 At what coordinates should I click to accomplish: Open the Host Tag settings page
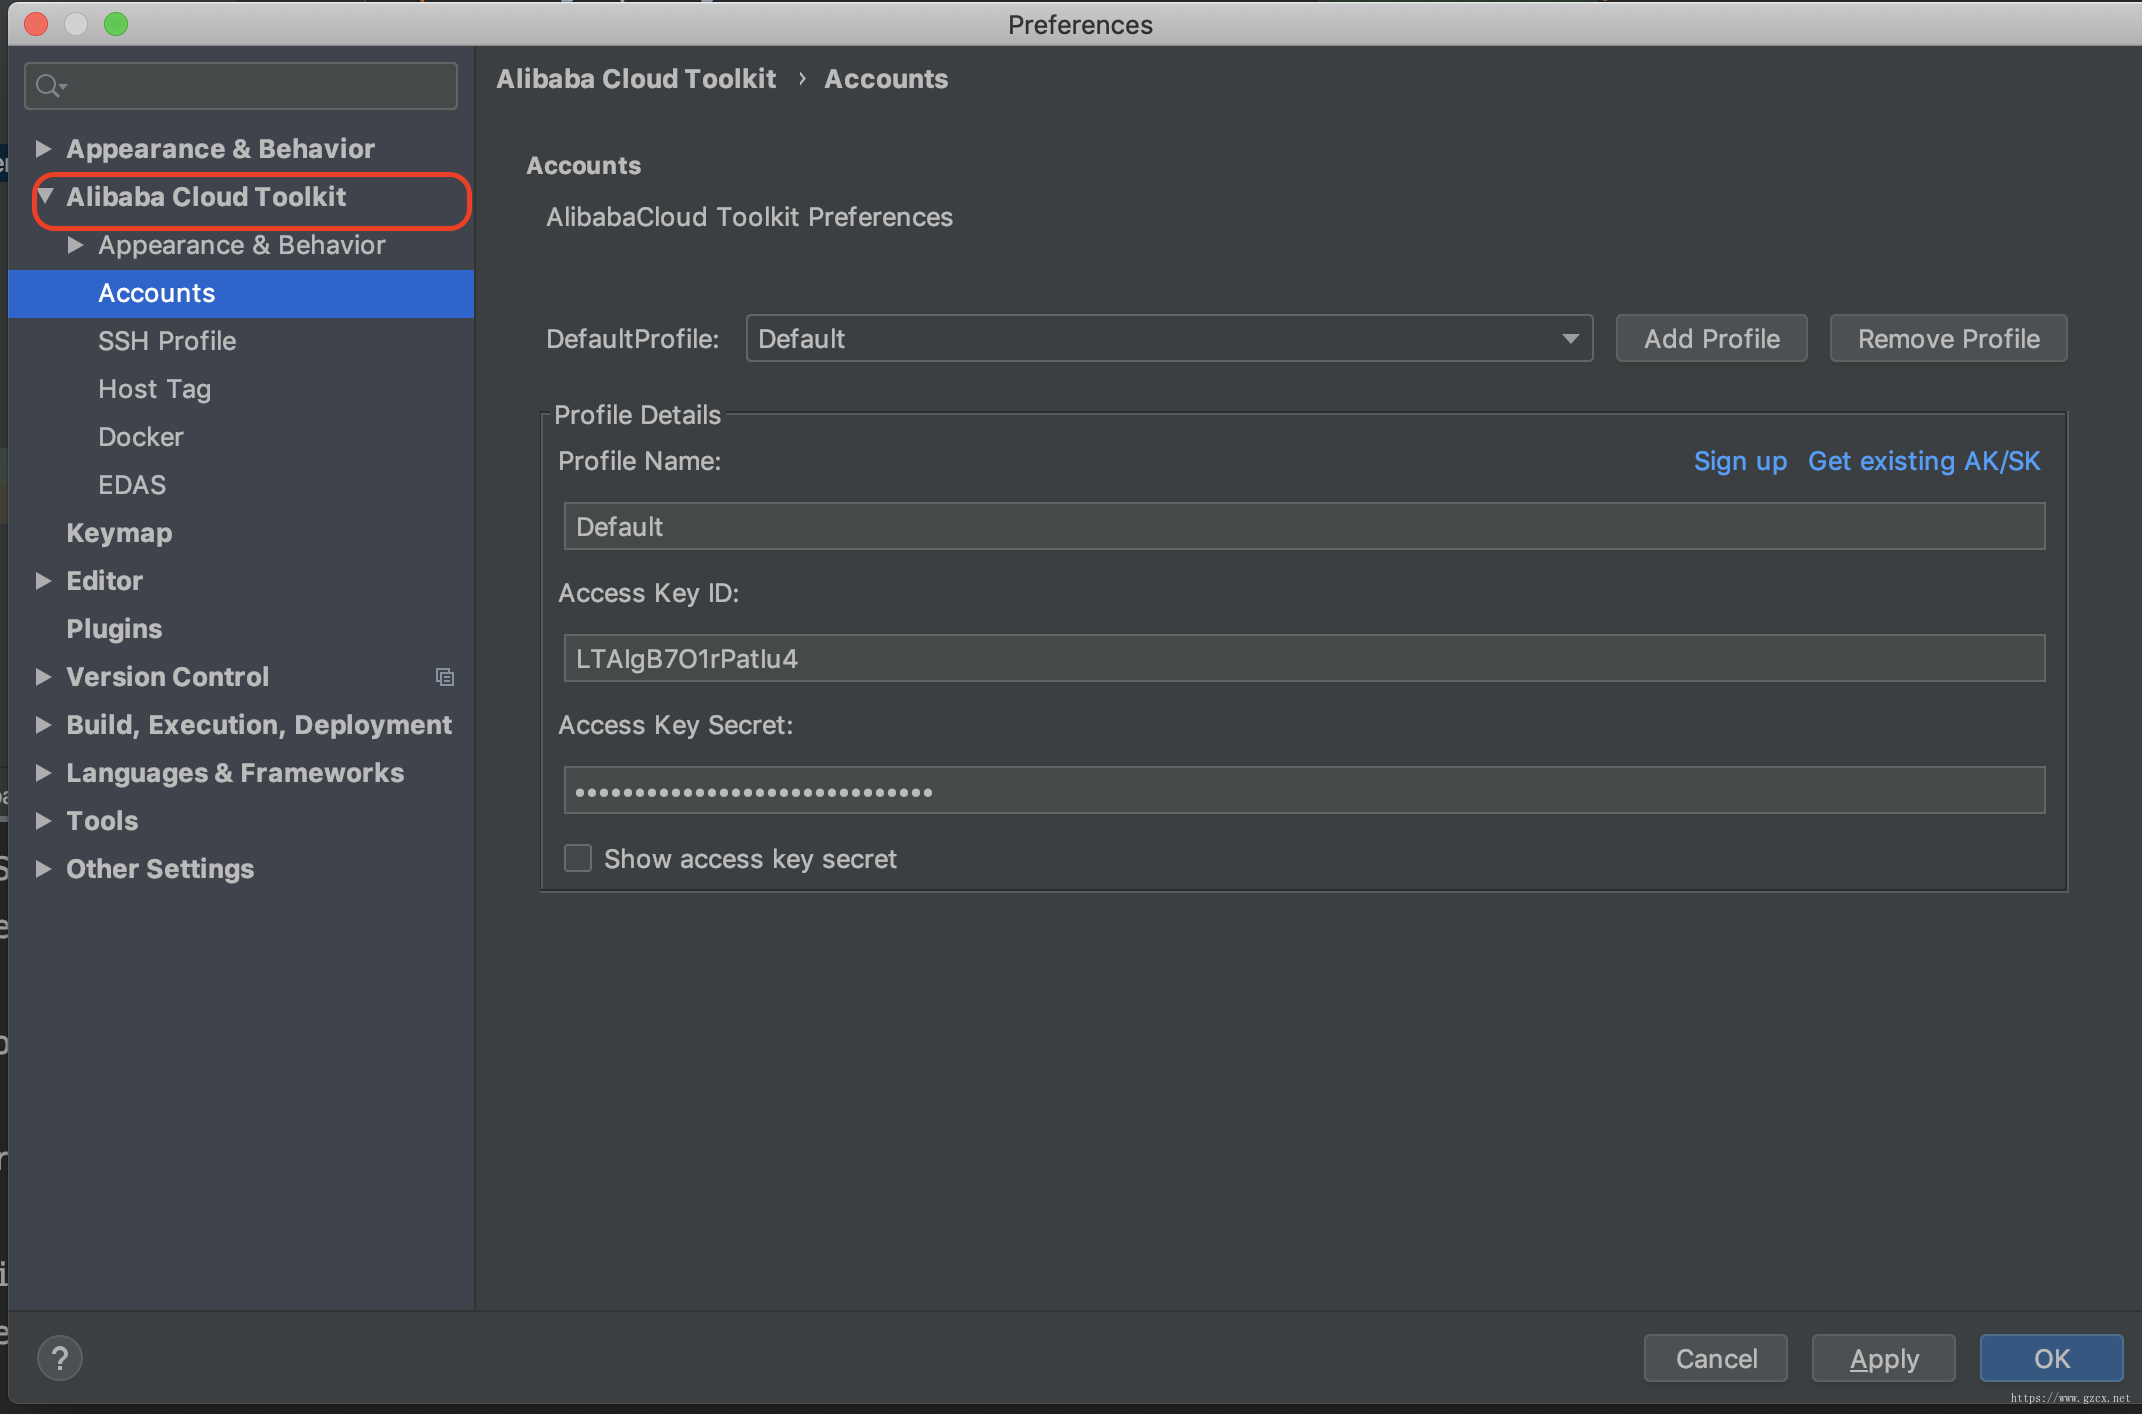(x=154, y=389)
